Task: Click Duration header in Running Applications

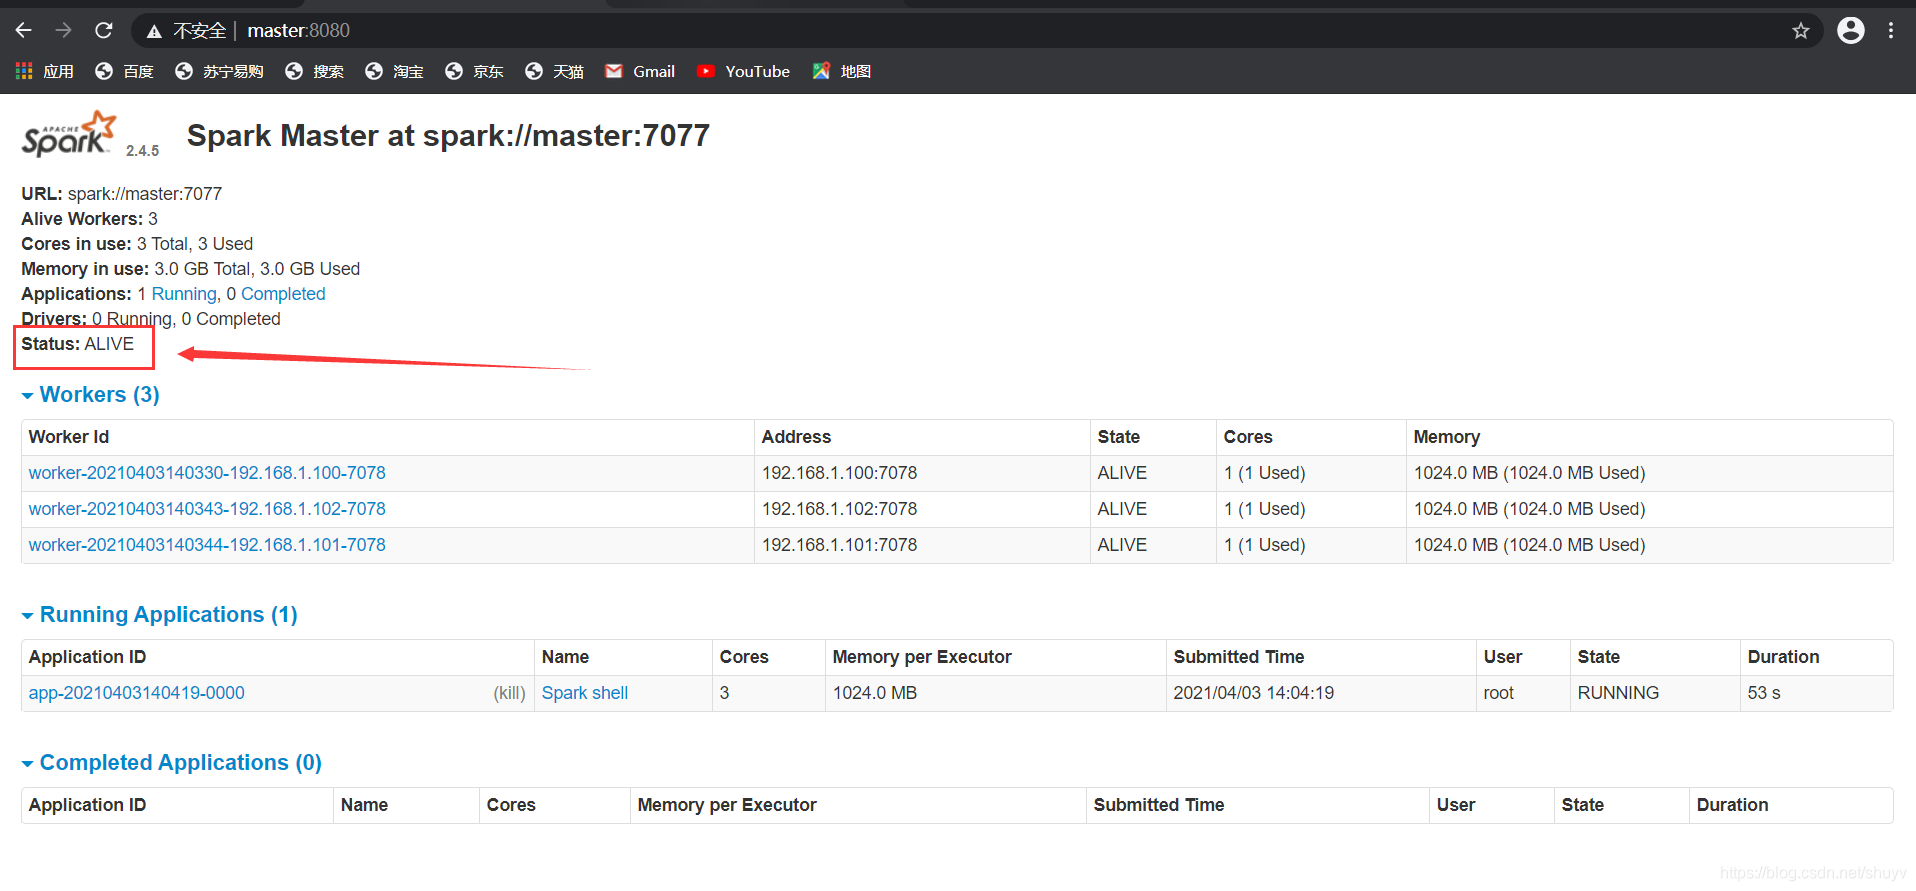Action: pos(1784,657)
